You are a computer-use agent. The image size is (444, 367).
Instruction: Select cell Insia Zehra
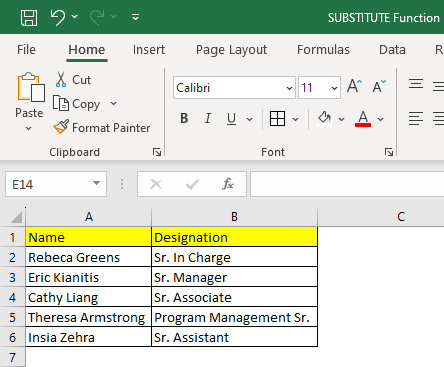tap(89, 337)
